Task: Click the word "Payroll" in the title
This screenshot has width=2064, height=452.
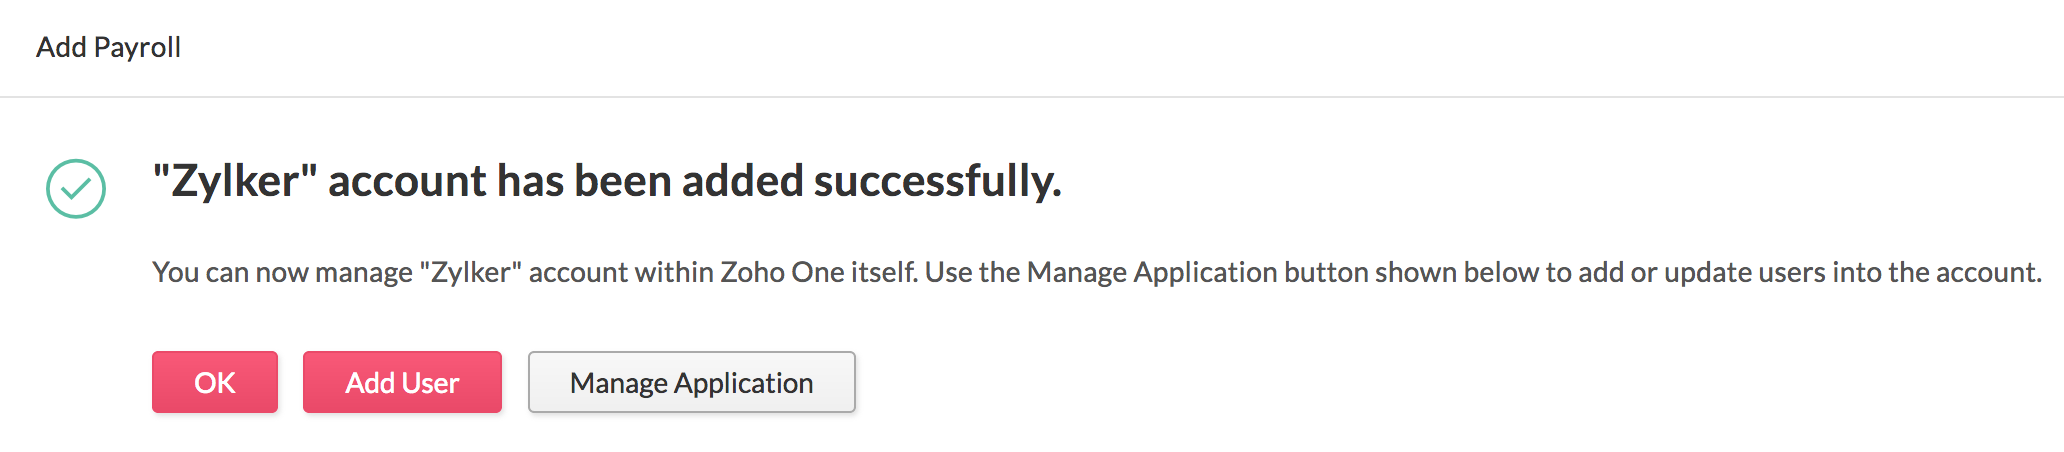Action: 137,47
